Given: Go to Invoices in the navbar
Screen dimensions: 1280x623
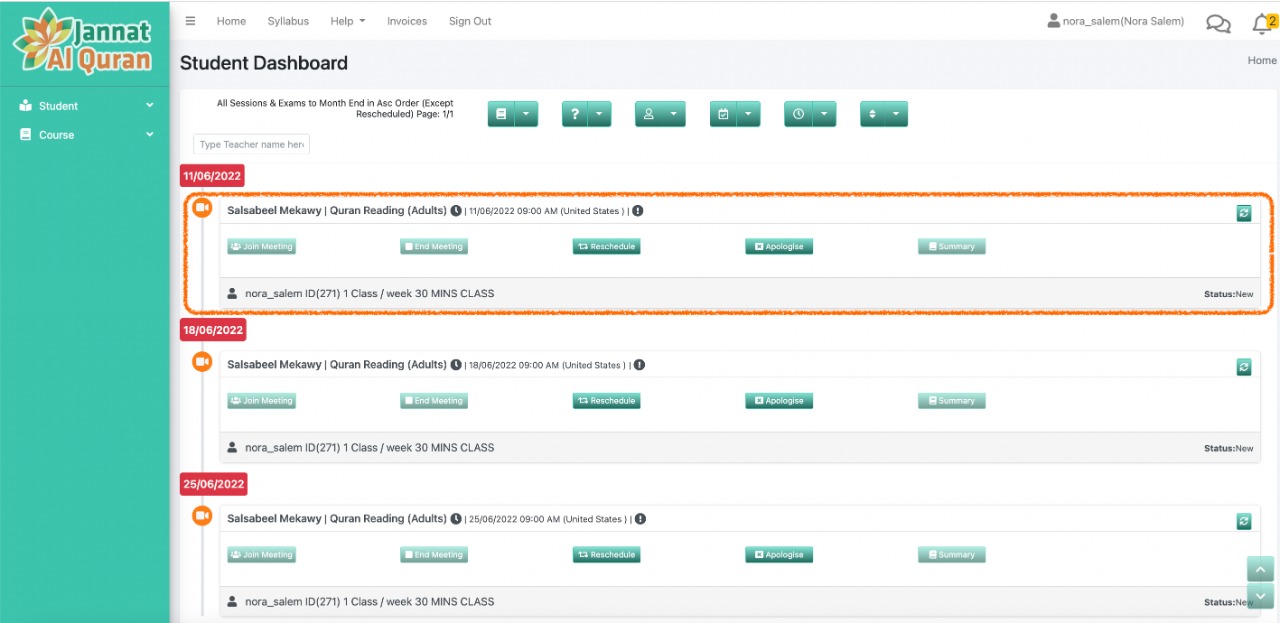Looking at the screenshot, I should (x=407, y=21).
